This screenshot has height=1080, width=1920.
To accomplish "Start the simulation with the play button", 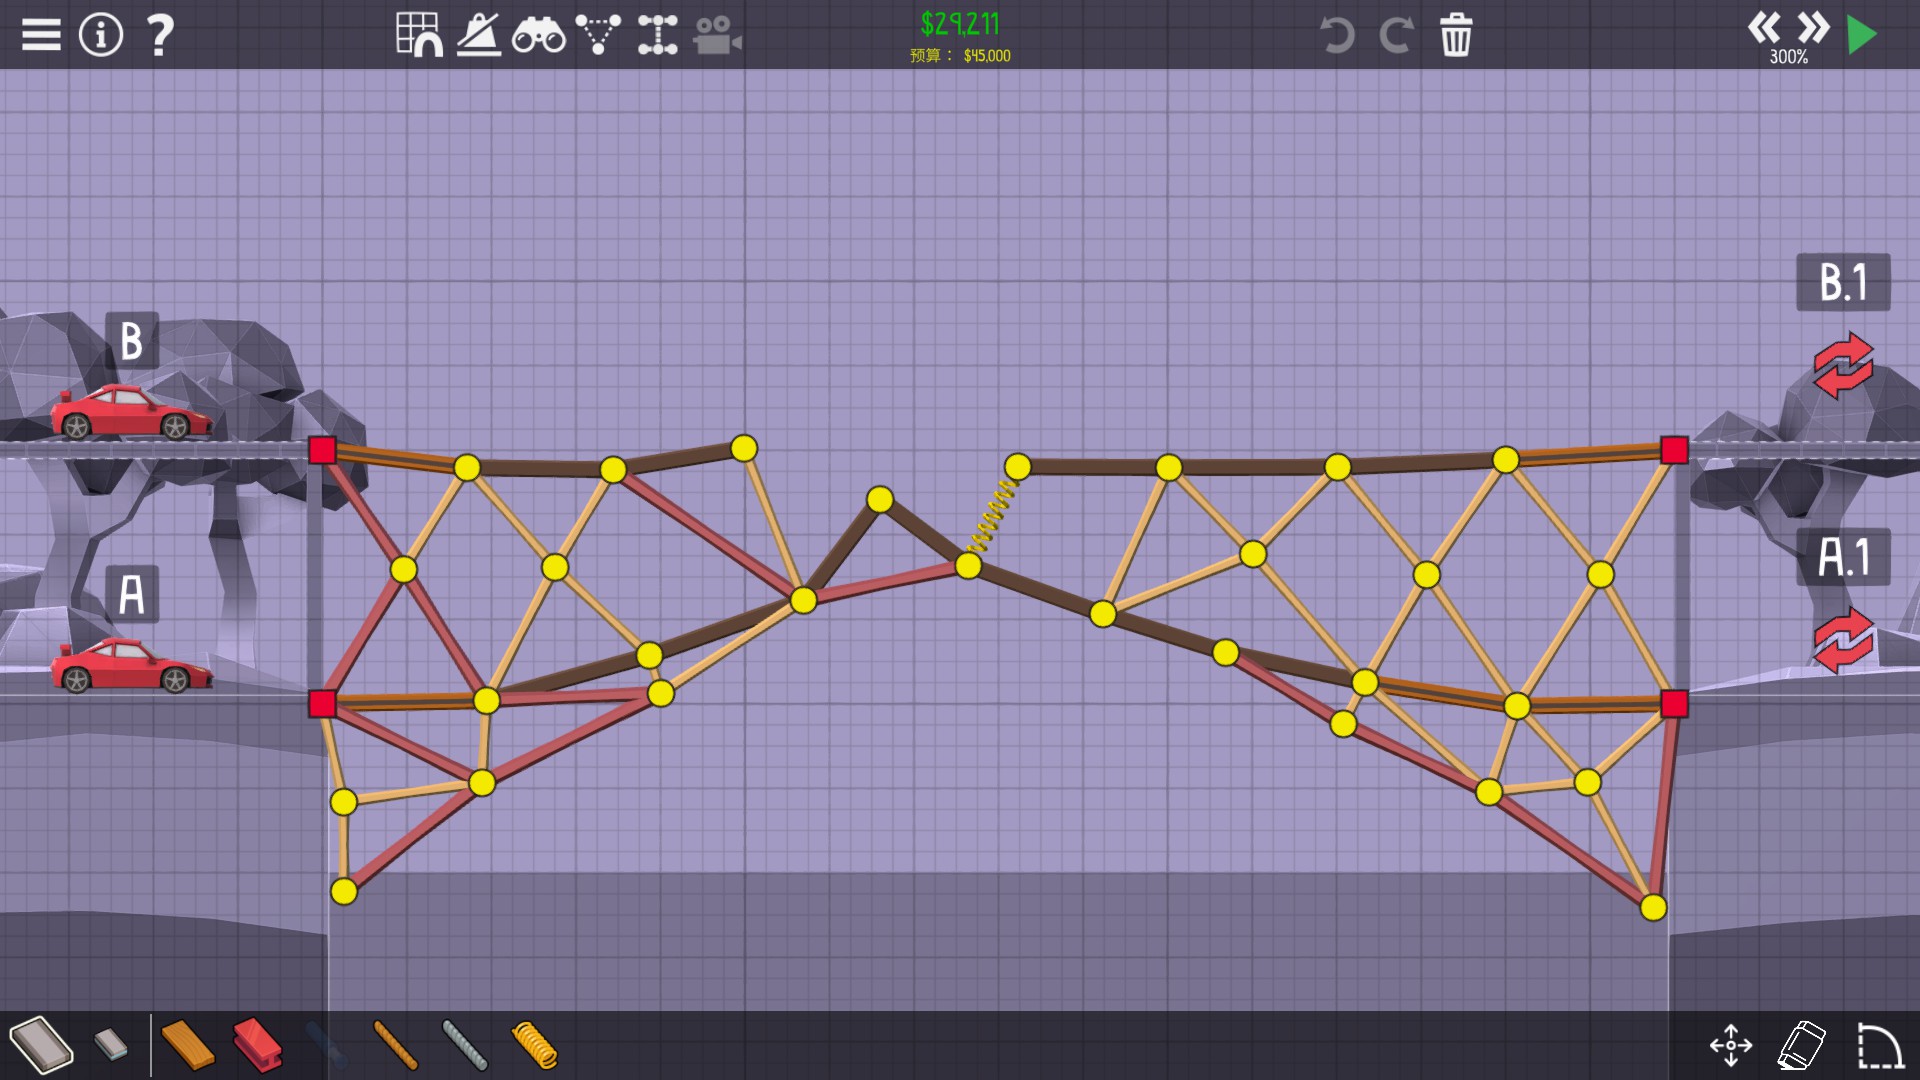I will pos(1862,35).
